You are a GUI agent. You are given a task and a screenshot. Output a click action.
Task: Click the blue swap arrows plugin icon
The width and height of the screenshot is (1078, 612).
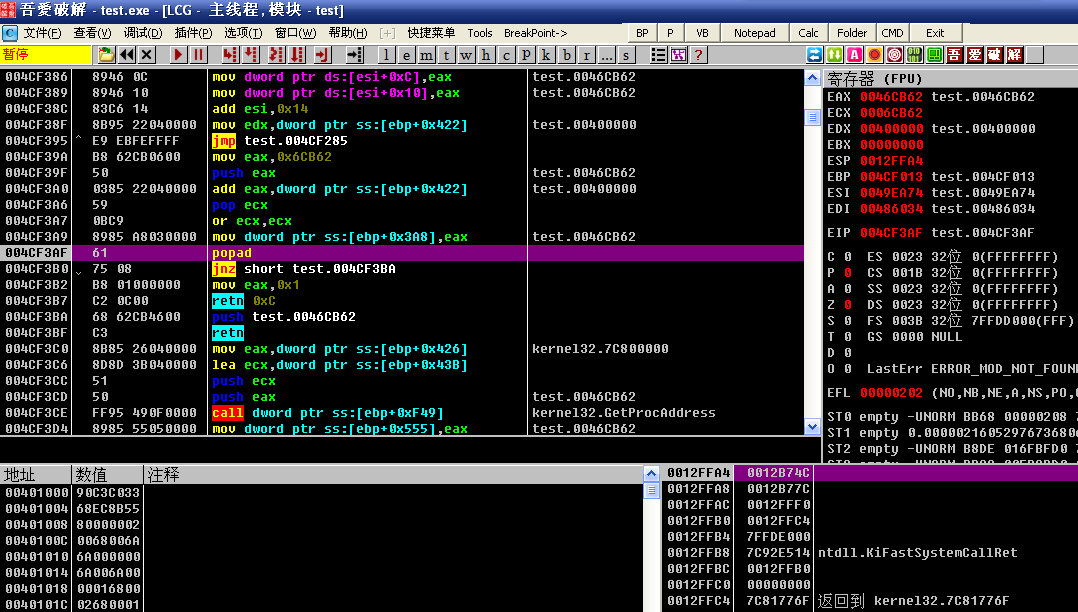pos(814,55)
